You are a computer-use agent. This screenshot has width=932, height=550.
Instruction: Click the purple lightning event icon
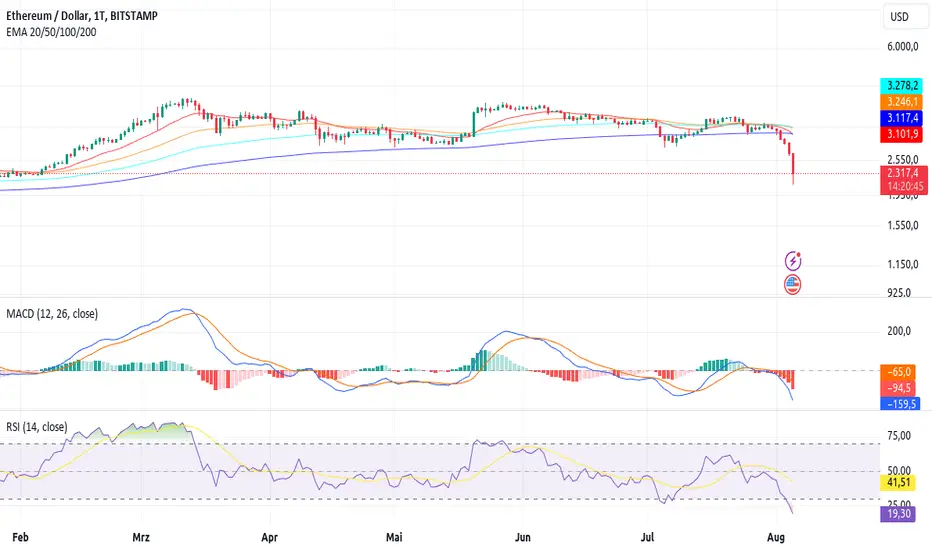(793, 261)
